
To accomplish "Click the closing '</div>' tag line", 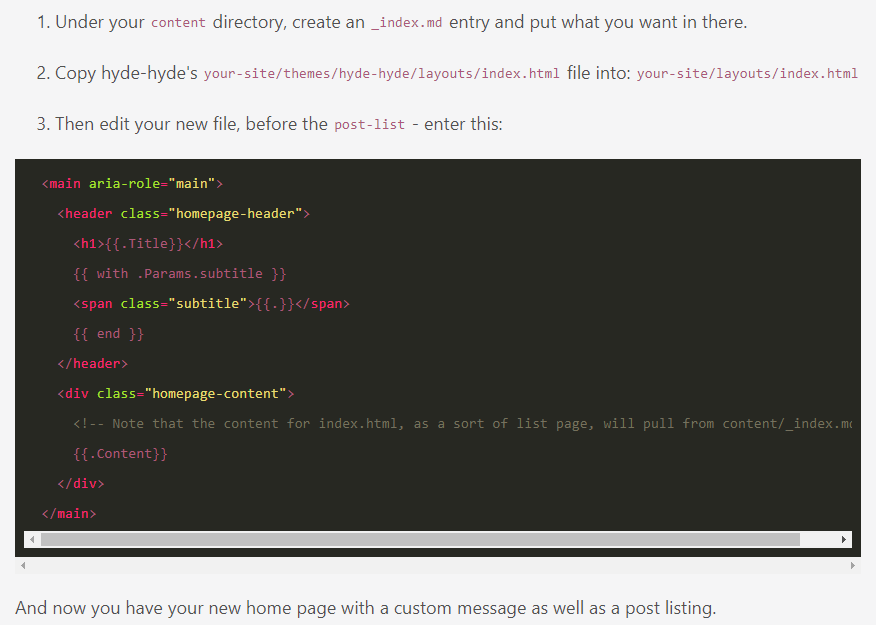I will click(81, 484).
